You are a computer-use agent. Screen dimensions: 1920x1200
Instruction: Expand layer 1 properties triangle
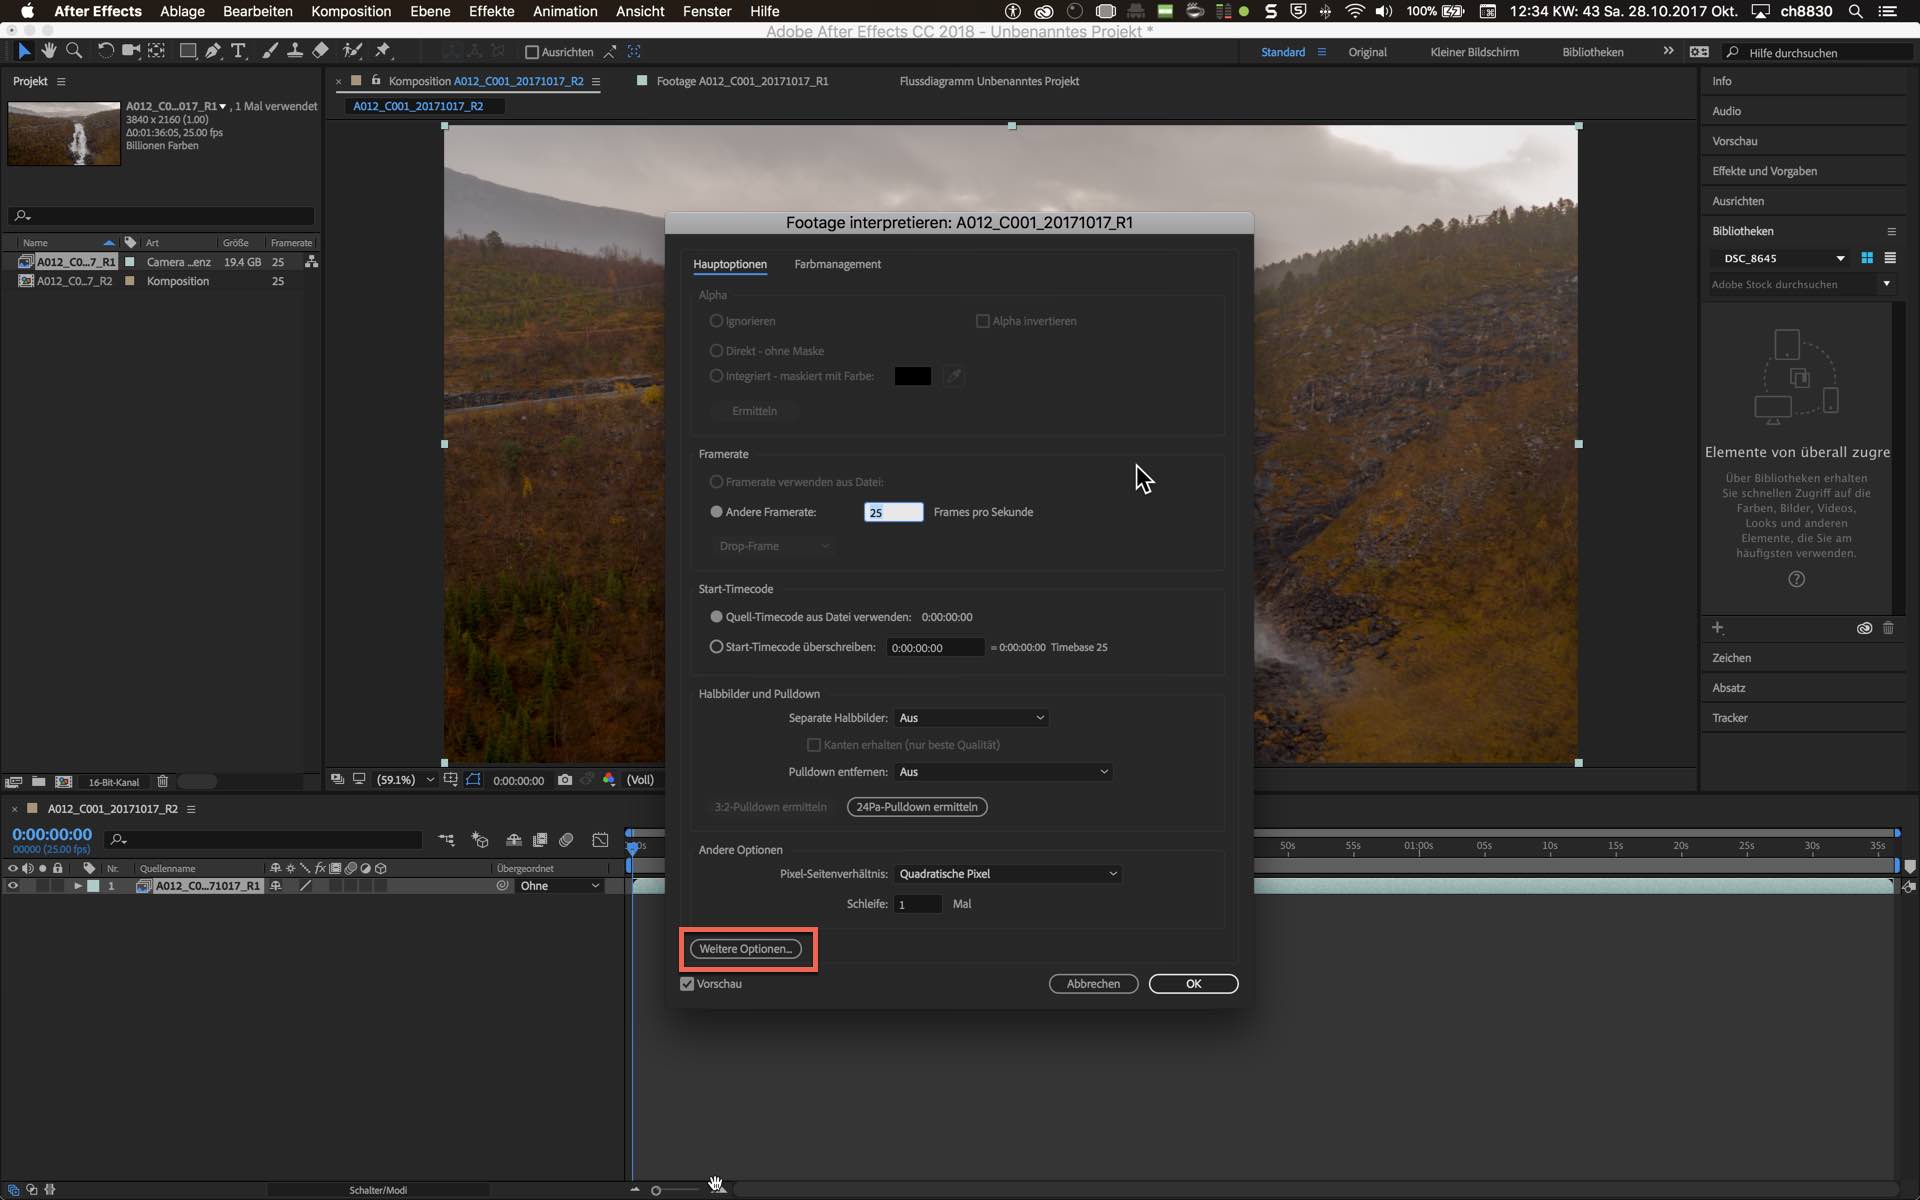point(78,886)
